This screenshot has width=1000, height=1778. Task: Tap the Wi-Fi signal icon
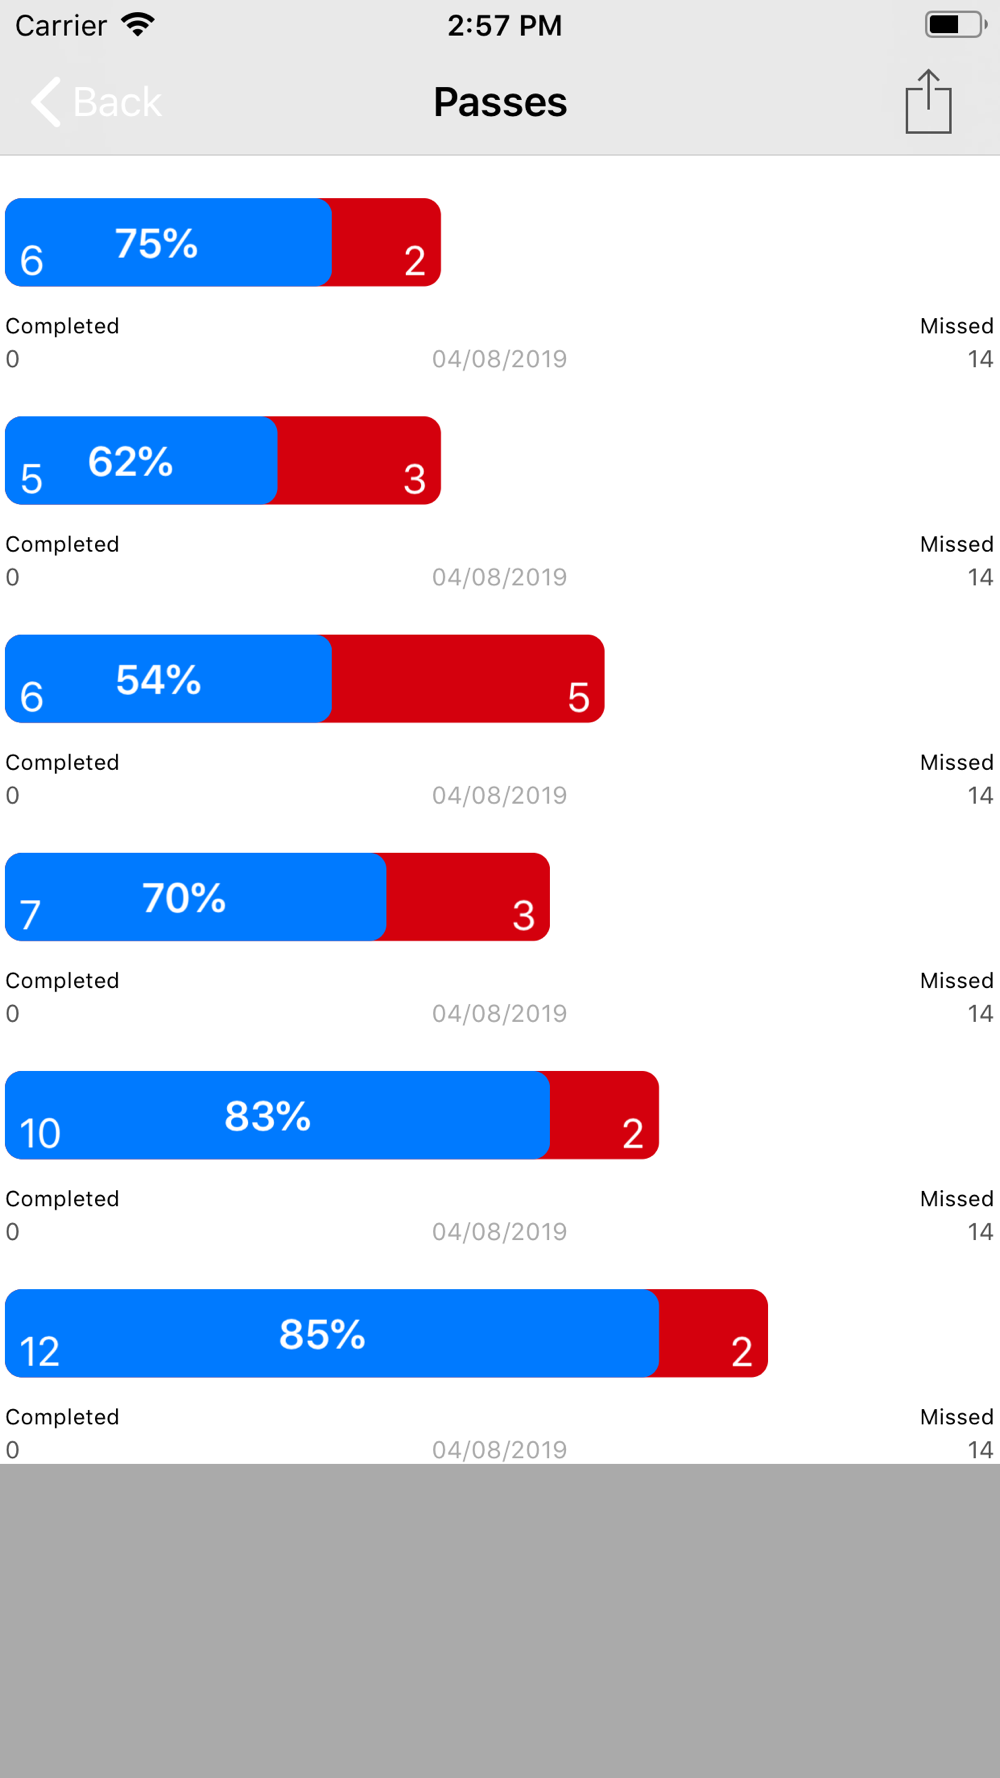(x=138, y=24)
